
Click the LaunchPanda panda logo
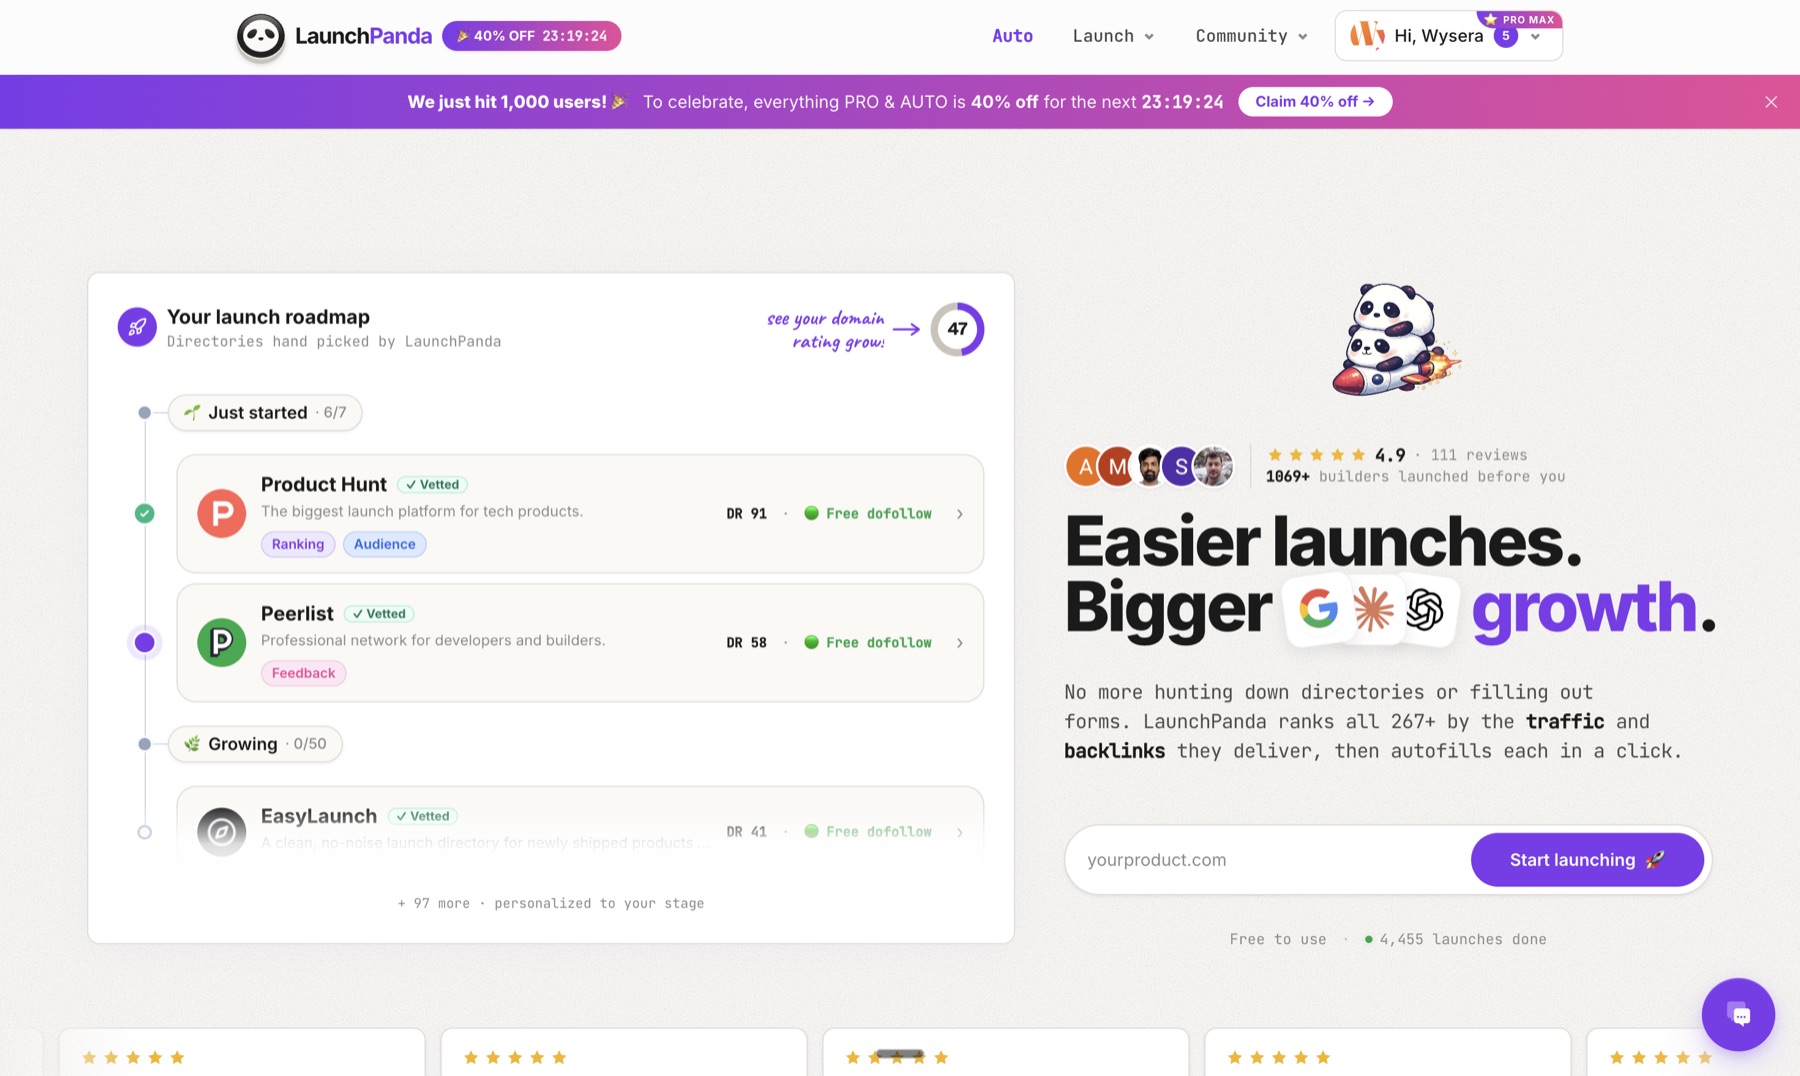click(x=260, y=37)
